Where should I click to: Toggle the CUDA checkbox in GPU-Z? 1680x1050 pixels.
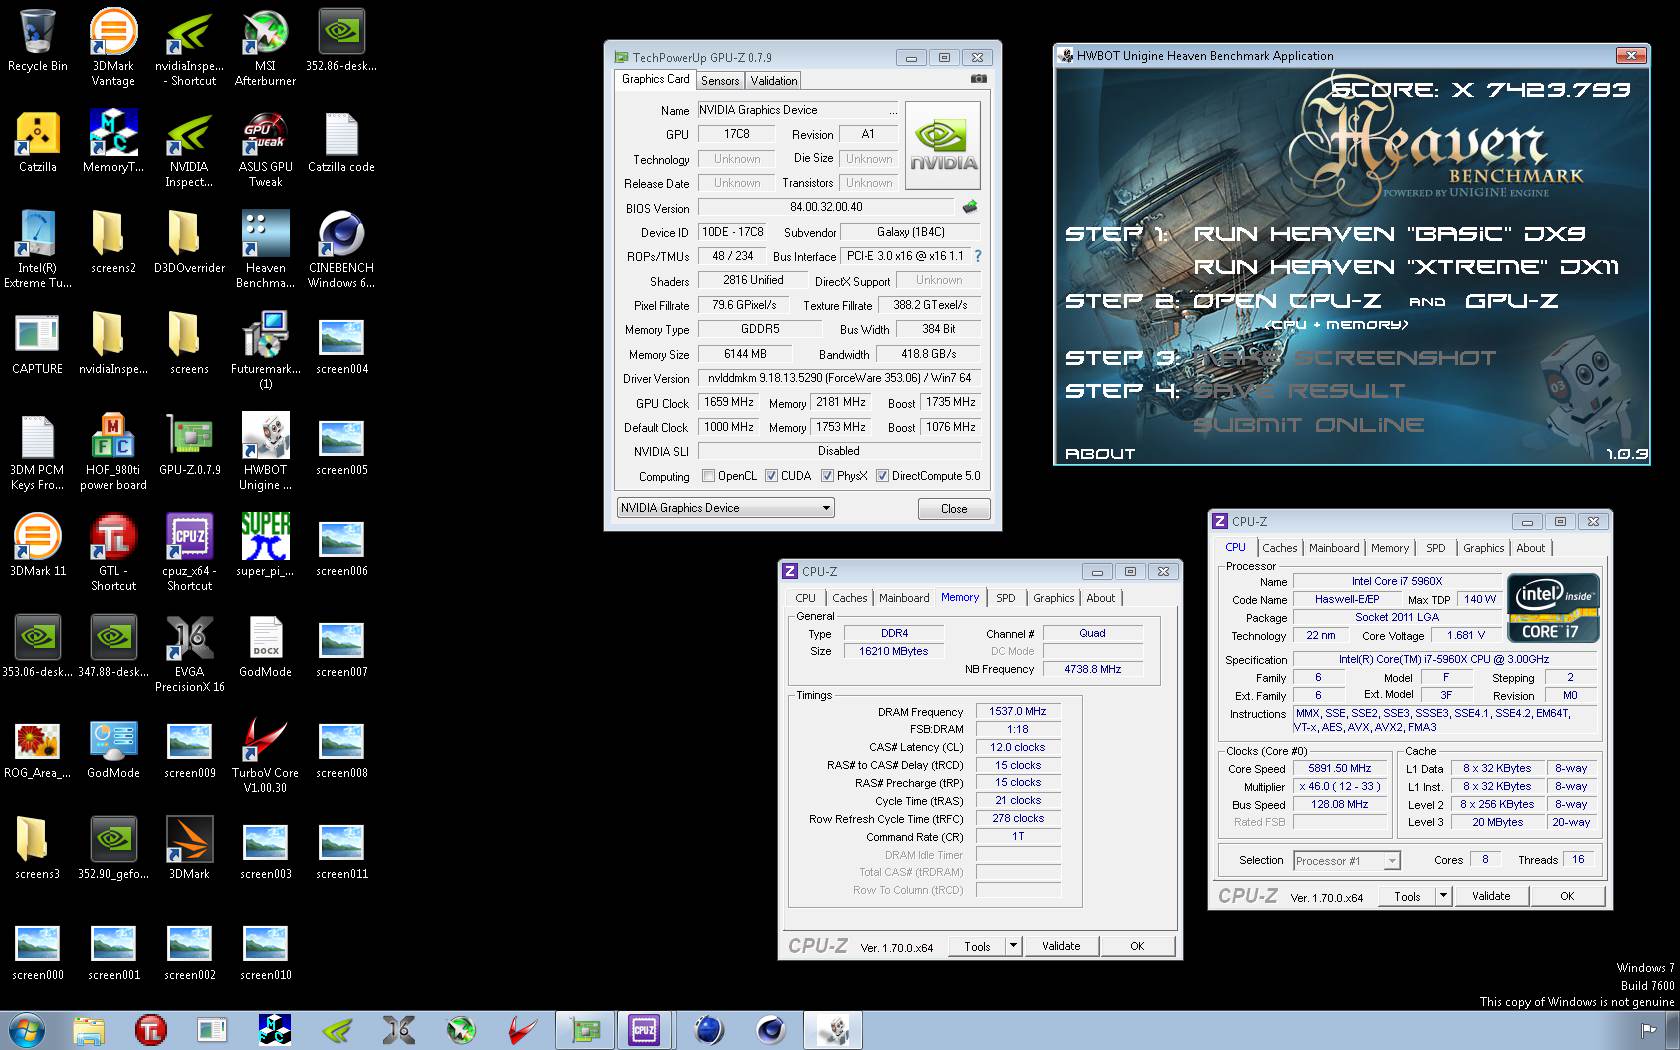[771, 476]
